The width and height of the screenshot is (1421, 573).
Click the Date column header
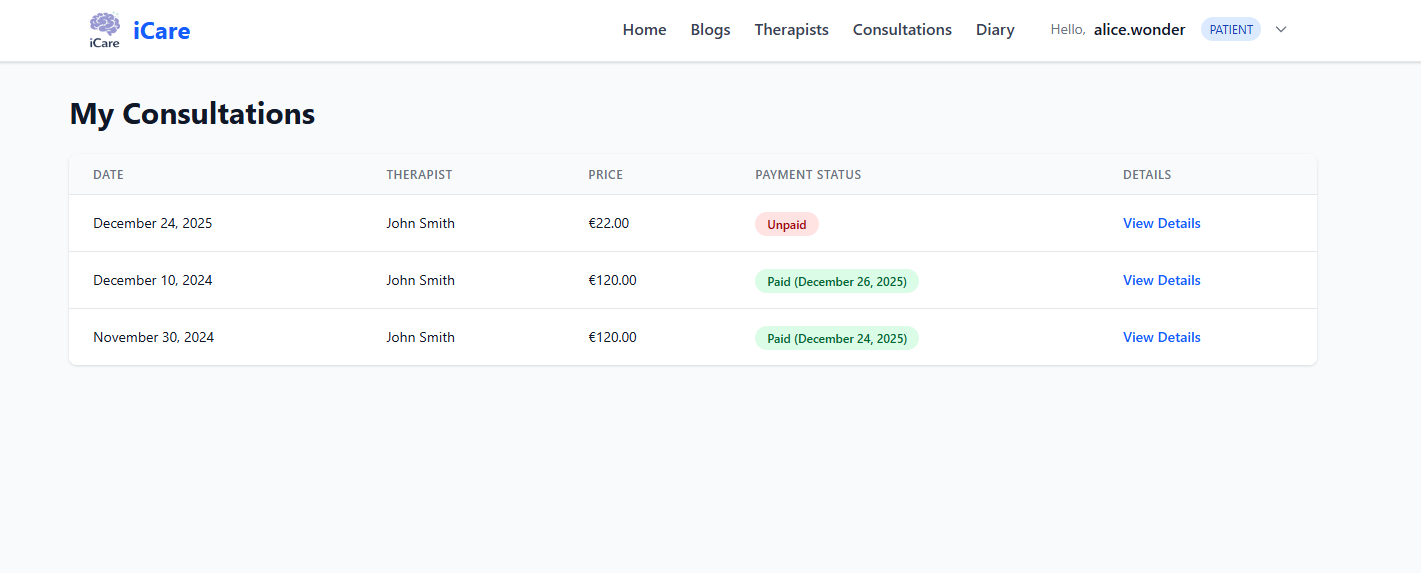(108, 175)
